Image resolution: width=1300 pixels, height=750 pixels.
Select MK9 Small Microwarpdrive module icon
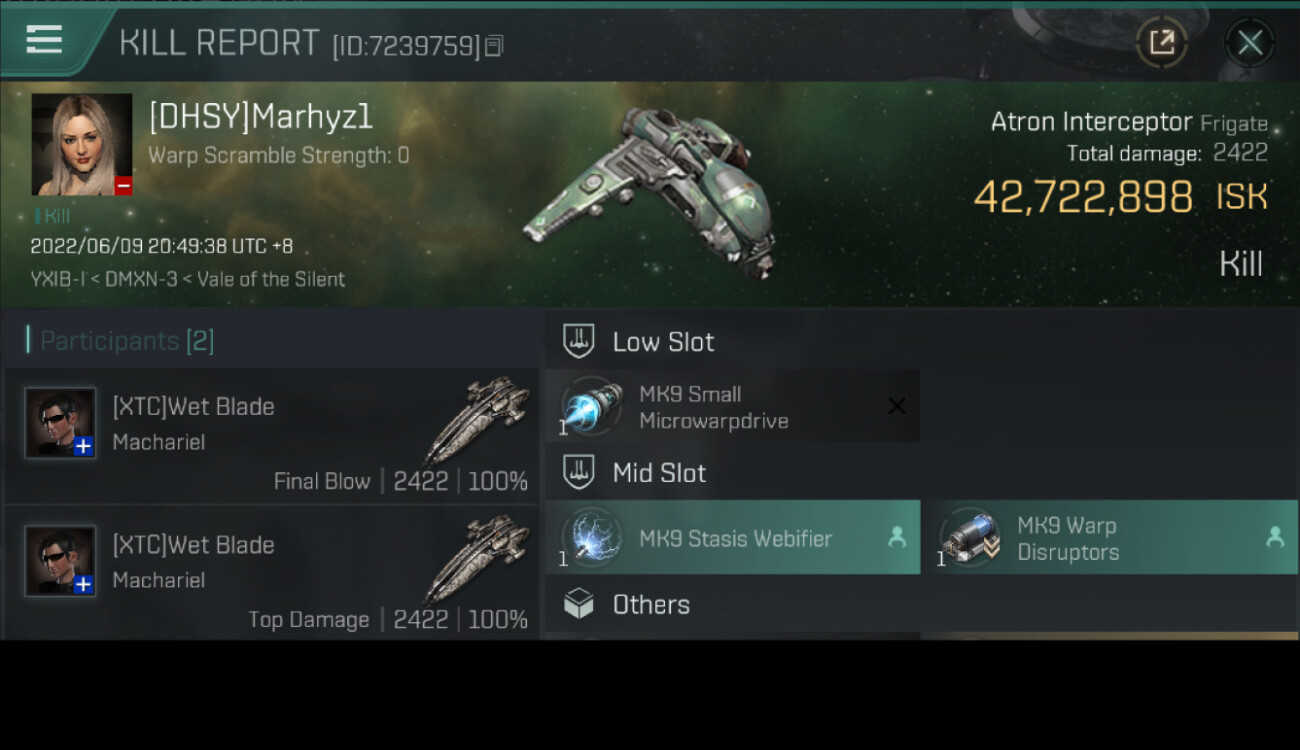pyautogui.click(x=590, y=407)
